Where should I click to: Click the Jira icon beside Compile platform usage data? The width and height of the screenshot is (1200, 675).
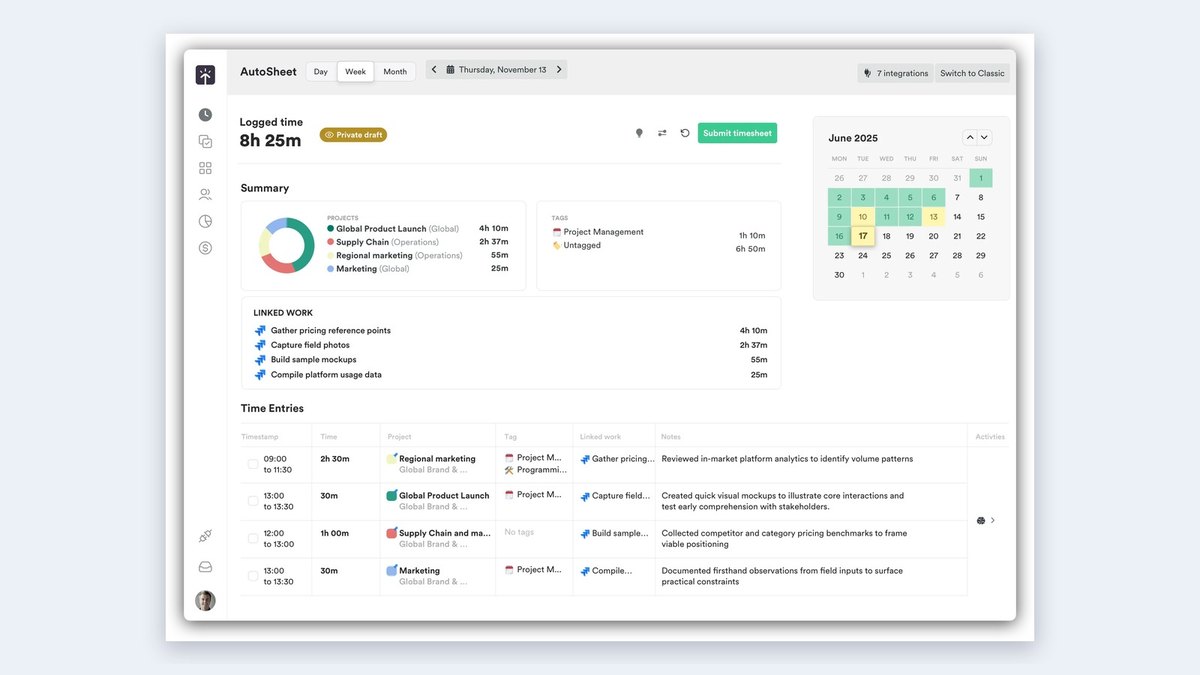point(260,375)
